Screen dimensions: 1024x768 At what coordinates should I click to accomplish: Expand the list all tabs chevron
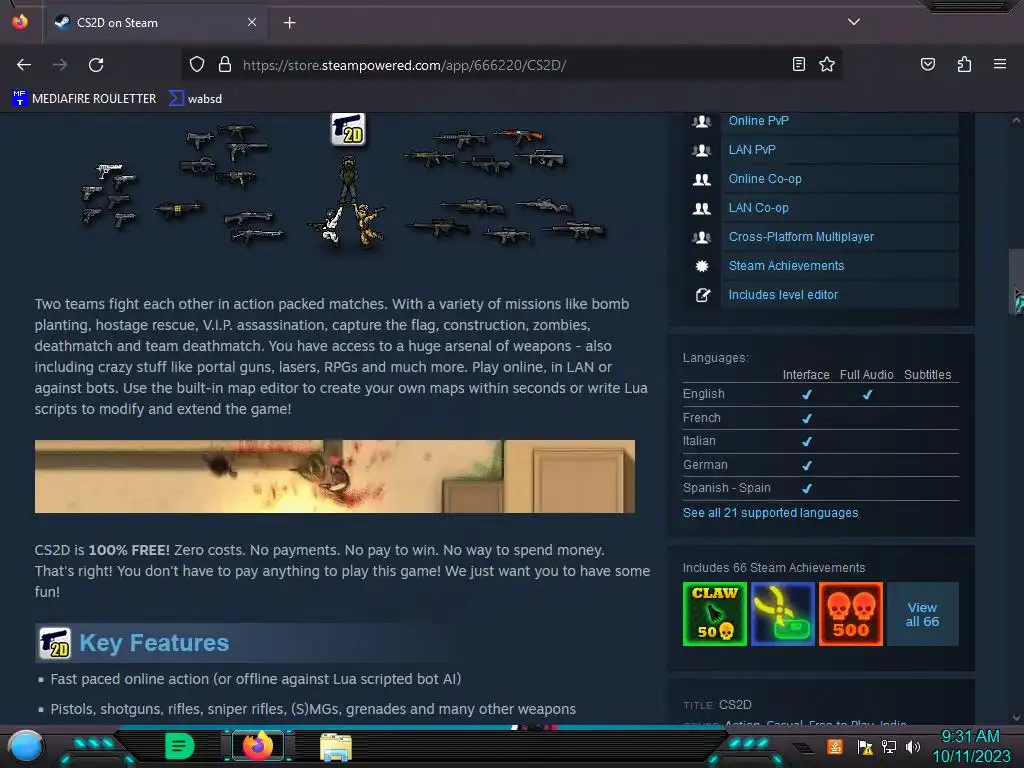tap(854, 22)
